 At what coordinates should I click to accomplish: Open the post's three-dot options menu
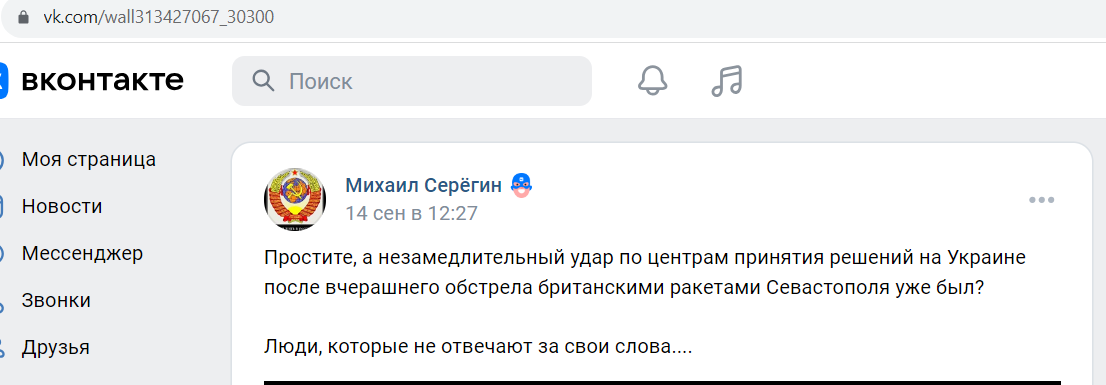(1041, 200)
